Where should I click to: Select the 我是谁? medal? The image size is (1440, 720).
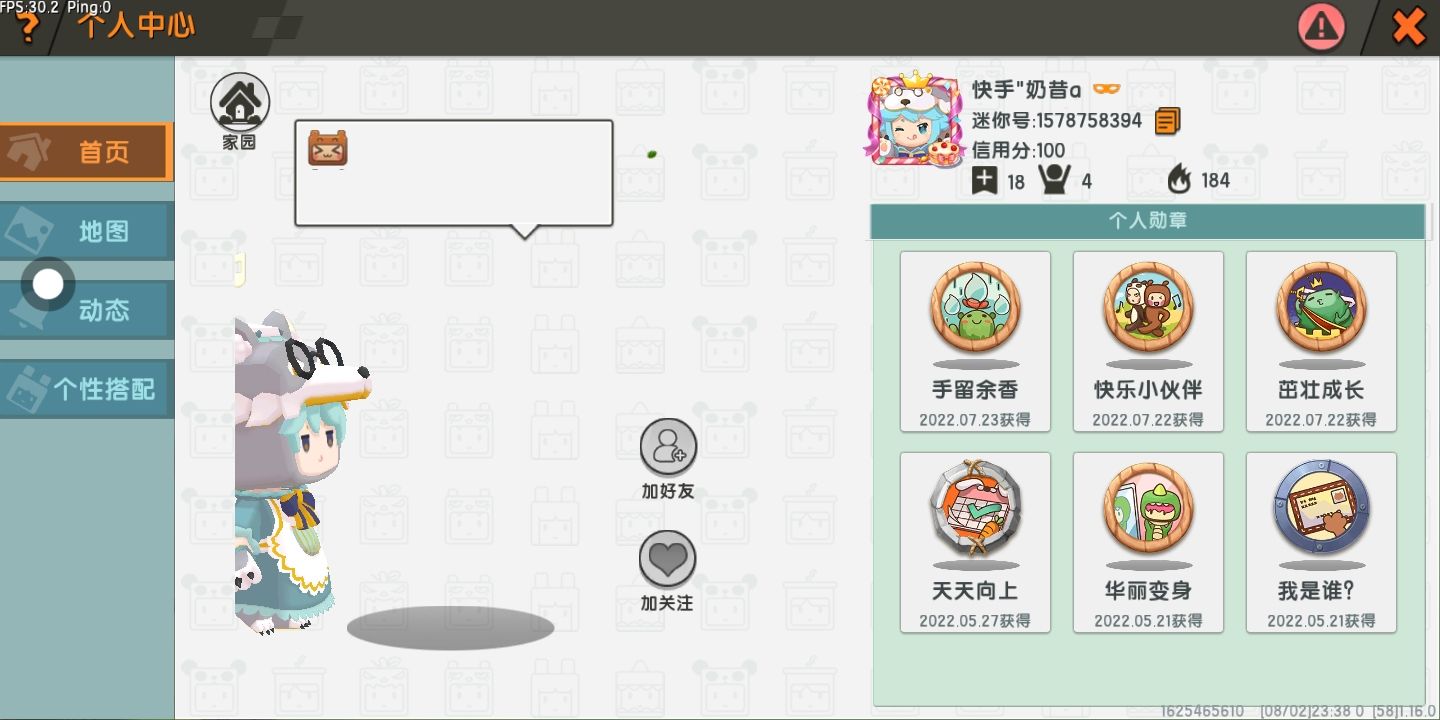tap(1321, 542)
